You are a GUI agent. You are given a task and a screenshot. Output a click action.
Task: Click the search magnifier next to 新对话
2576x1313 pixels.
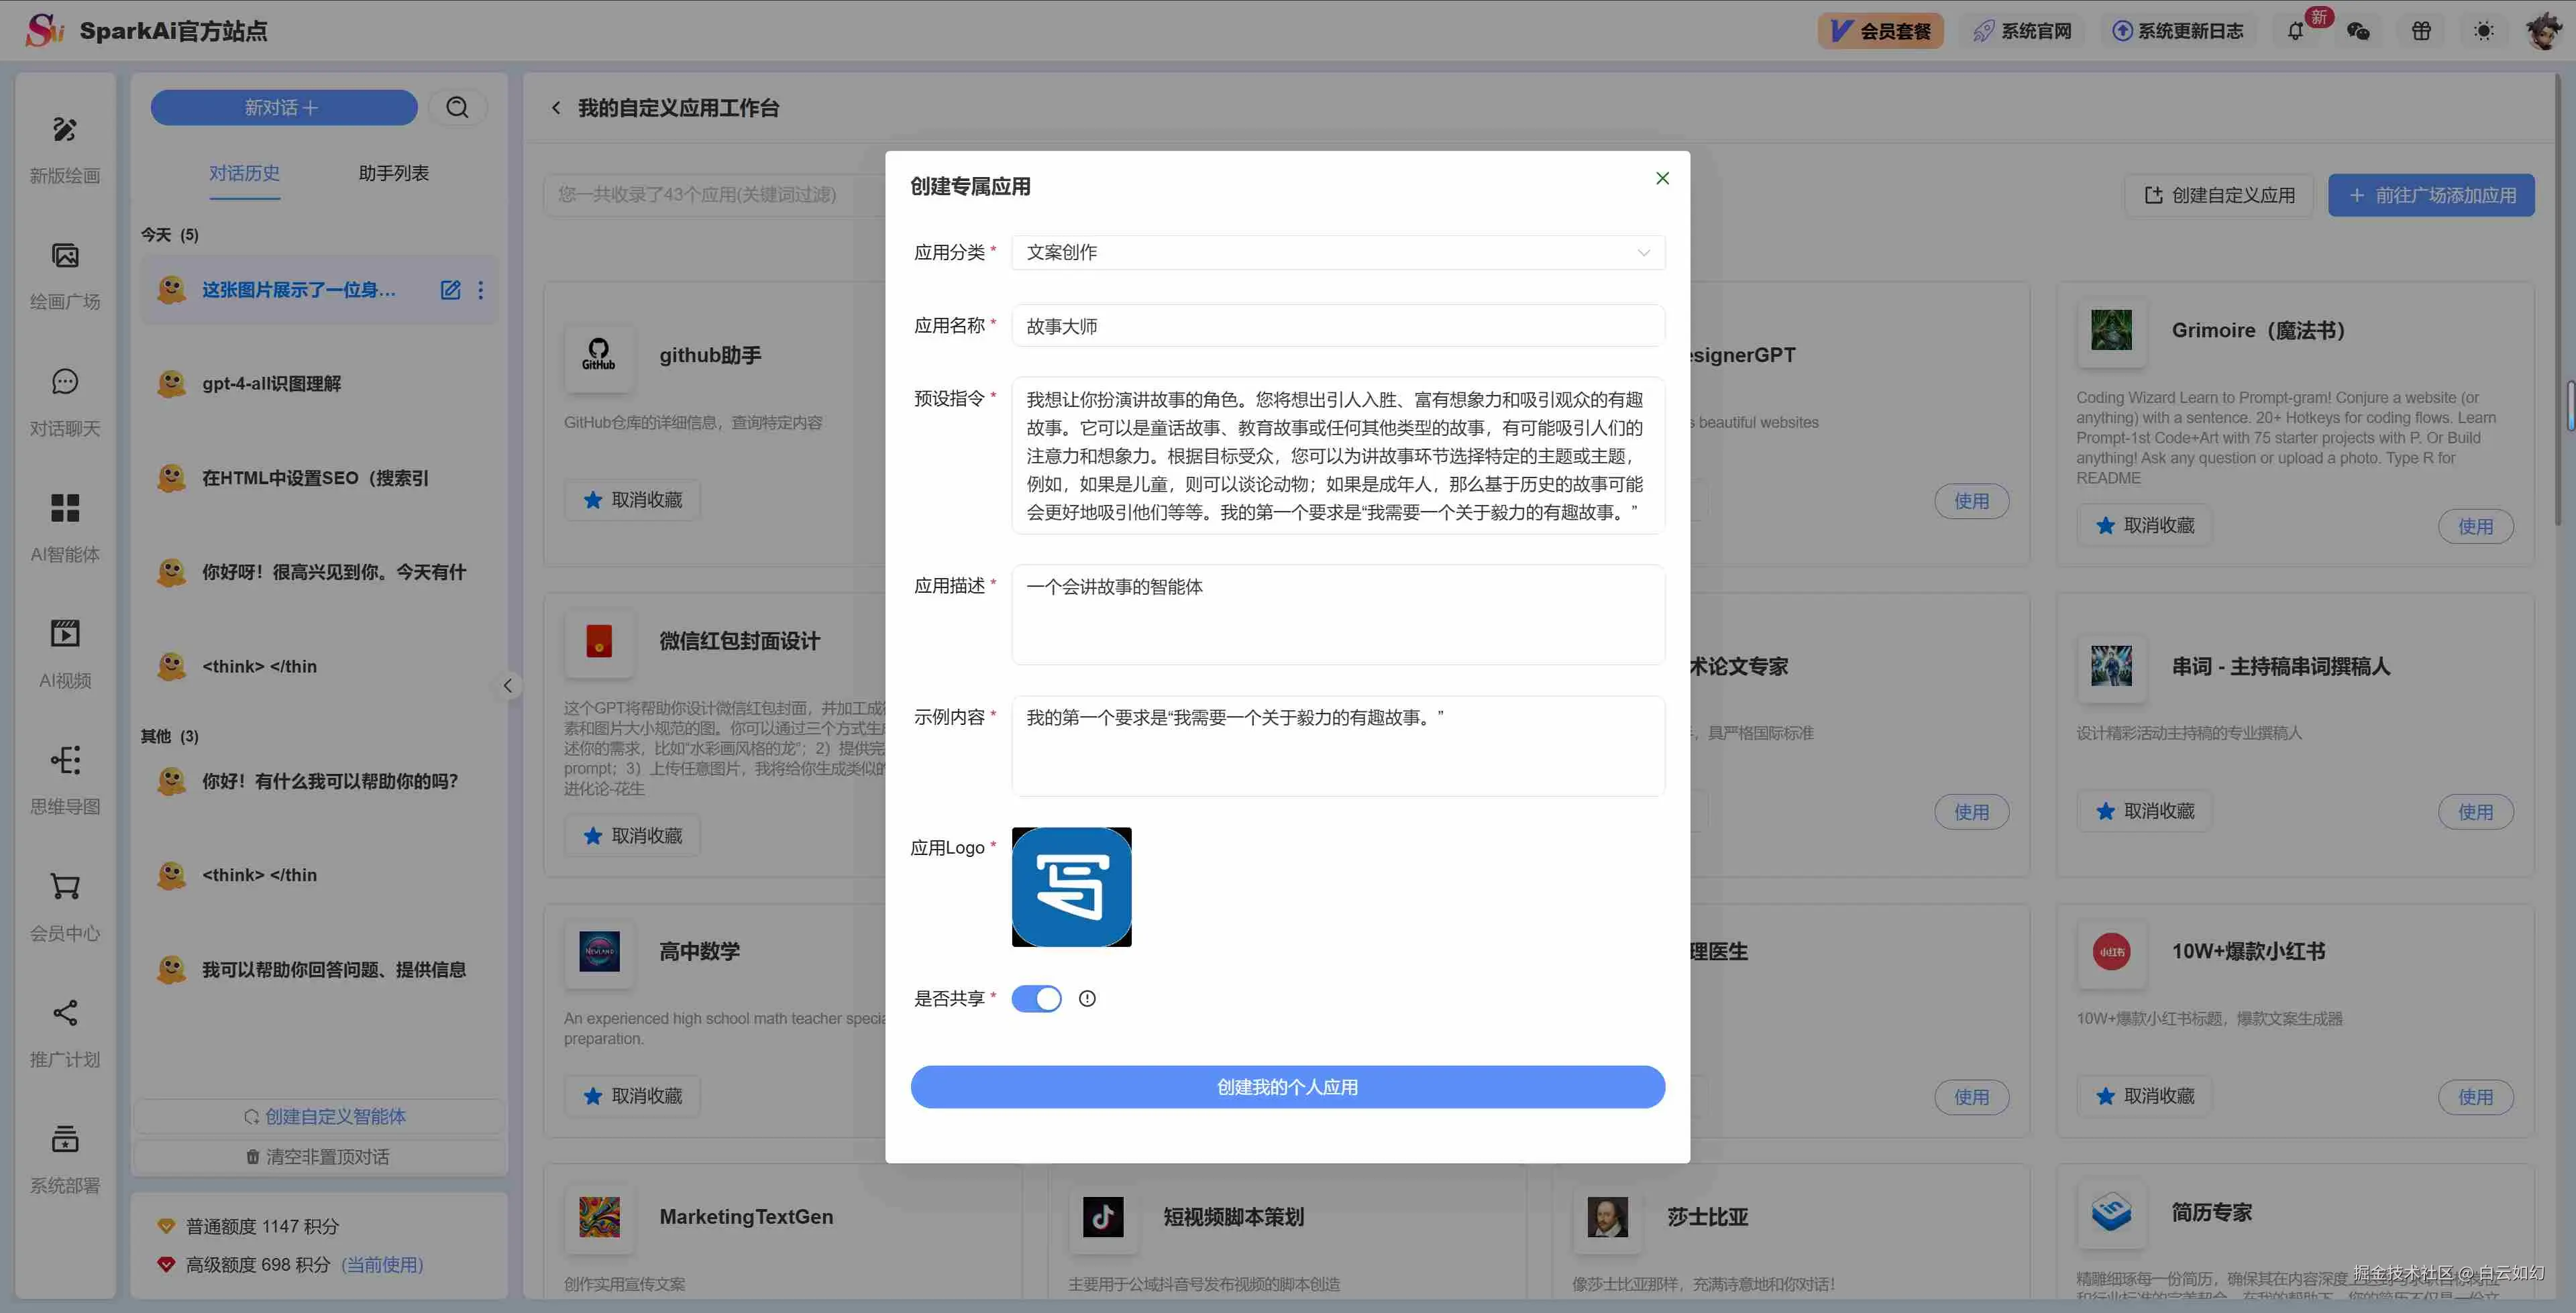[x=458, y=107]
